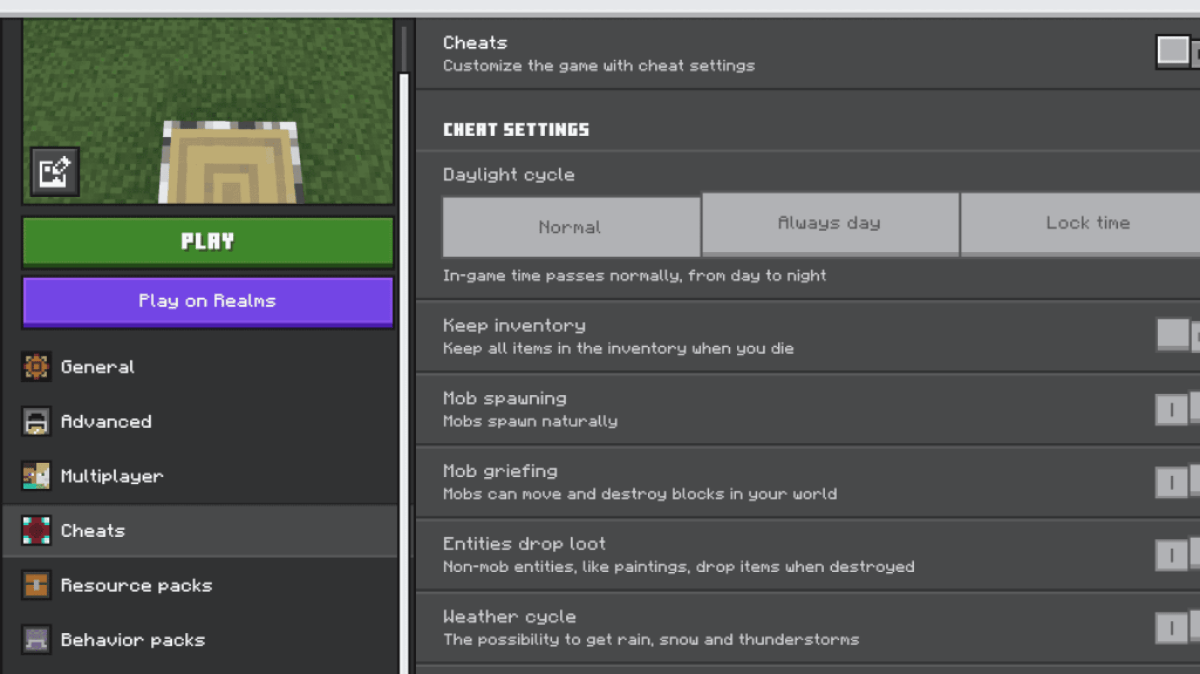
Task: Click the Behavior packs icon
Action: click(x=36, y=640)
